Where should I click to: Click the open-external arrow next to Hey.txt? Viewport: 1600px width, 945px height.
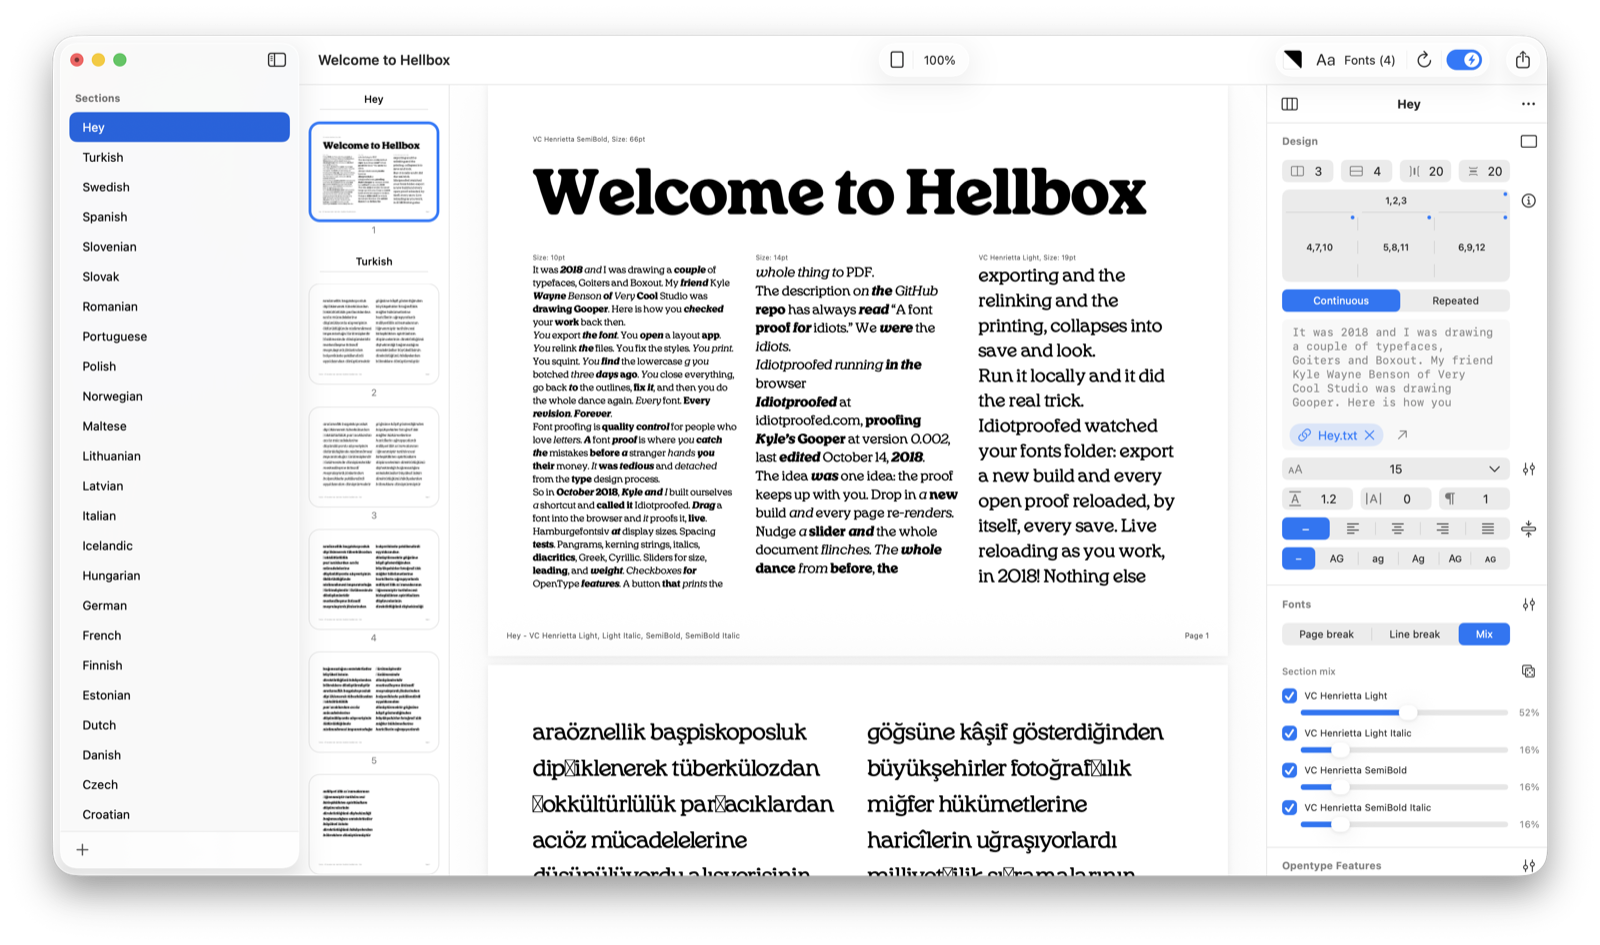1402,435
